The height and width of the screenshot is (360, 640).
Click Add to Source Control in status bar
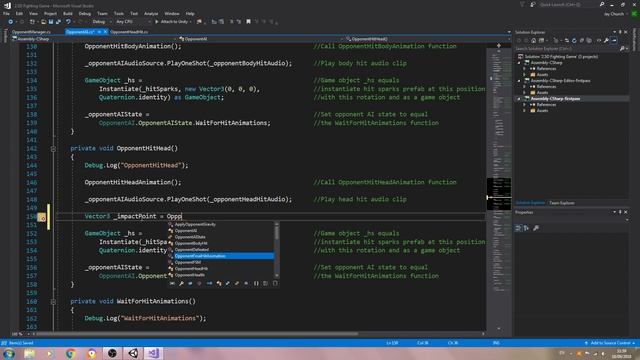[x=610, y=343]
